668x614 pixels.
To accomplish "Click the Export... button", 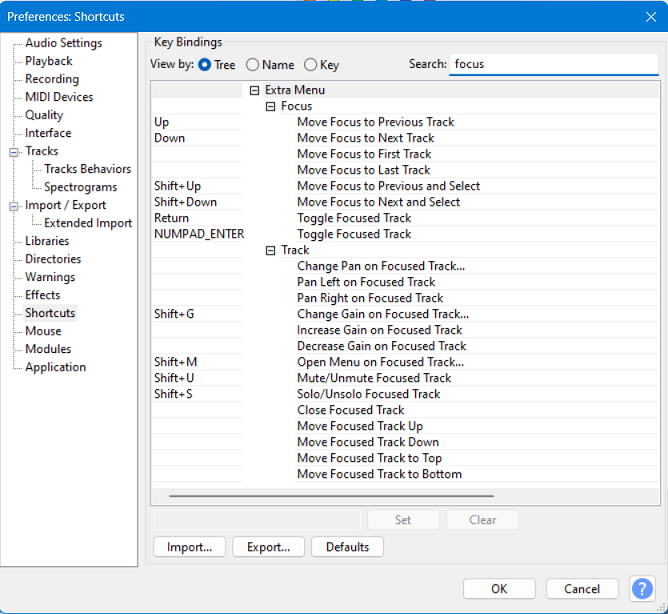I will click(268, 547).
